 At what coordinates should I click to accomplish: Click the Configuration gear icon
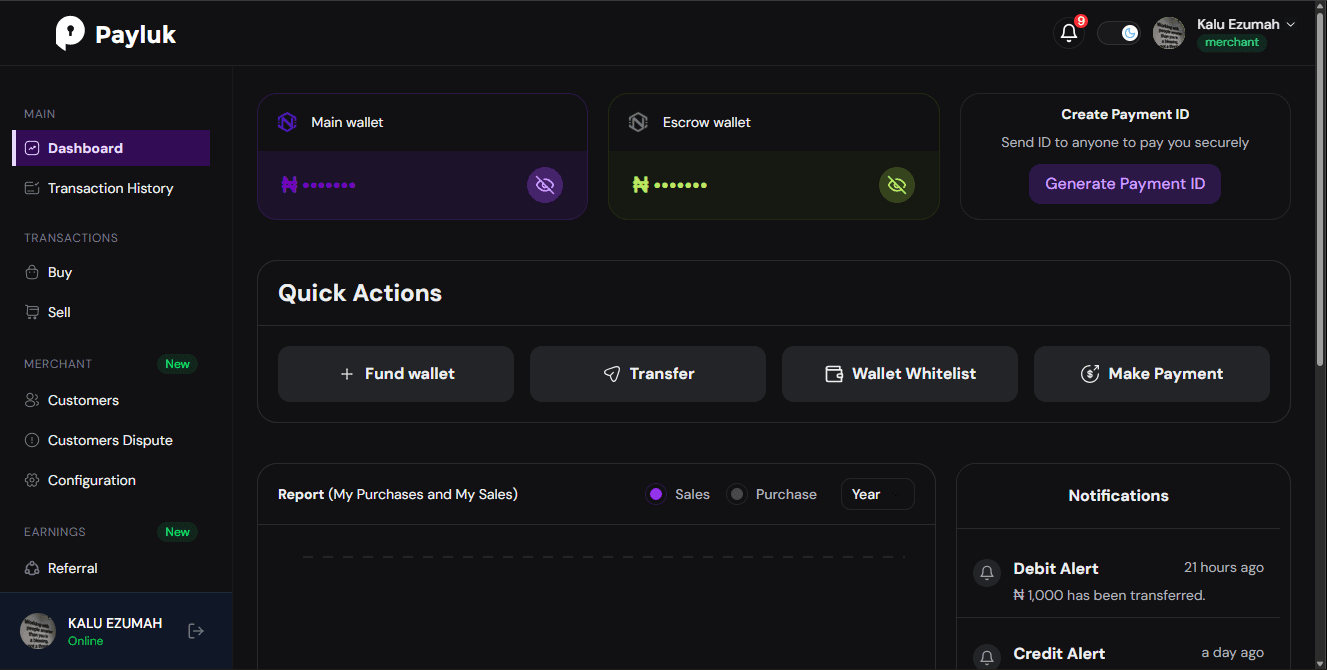[33, 479]
